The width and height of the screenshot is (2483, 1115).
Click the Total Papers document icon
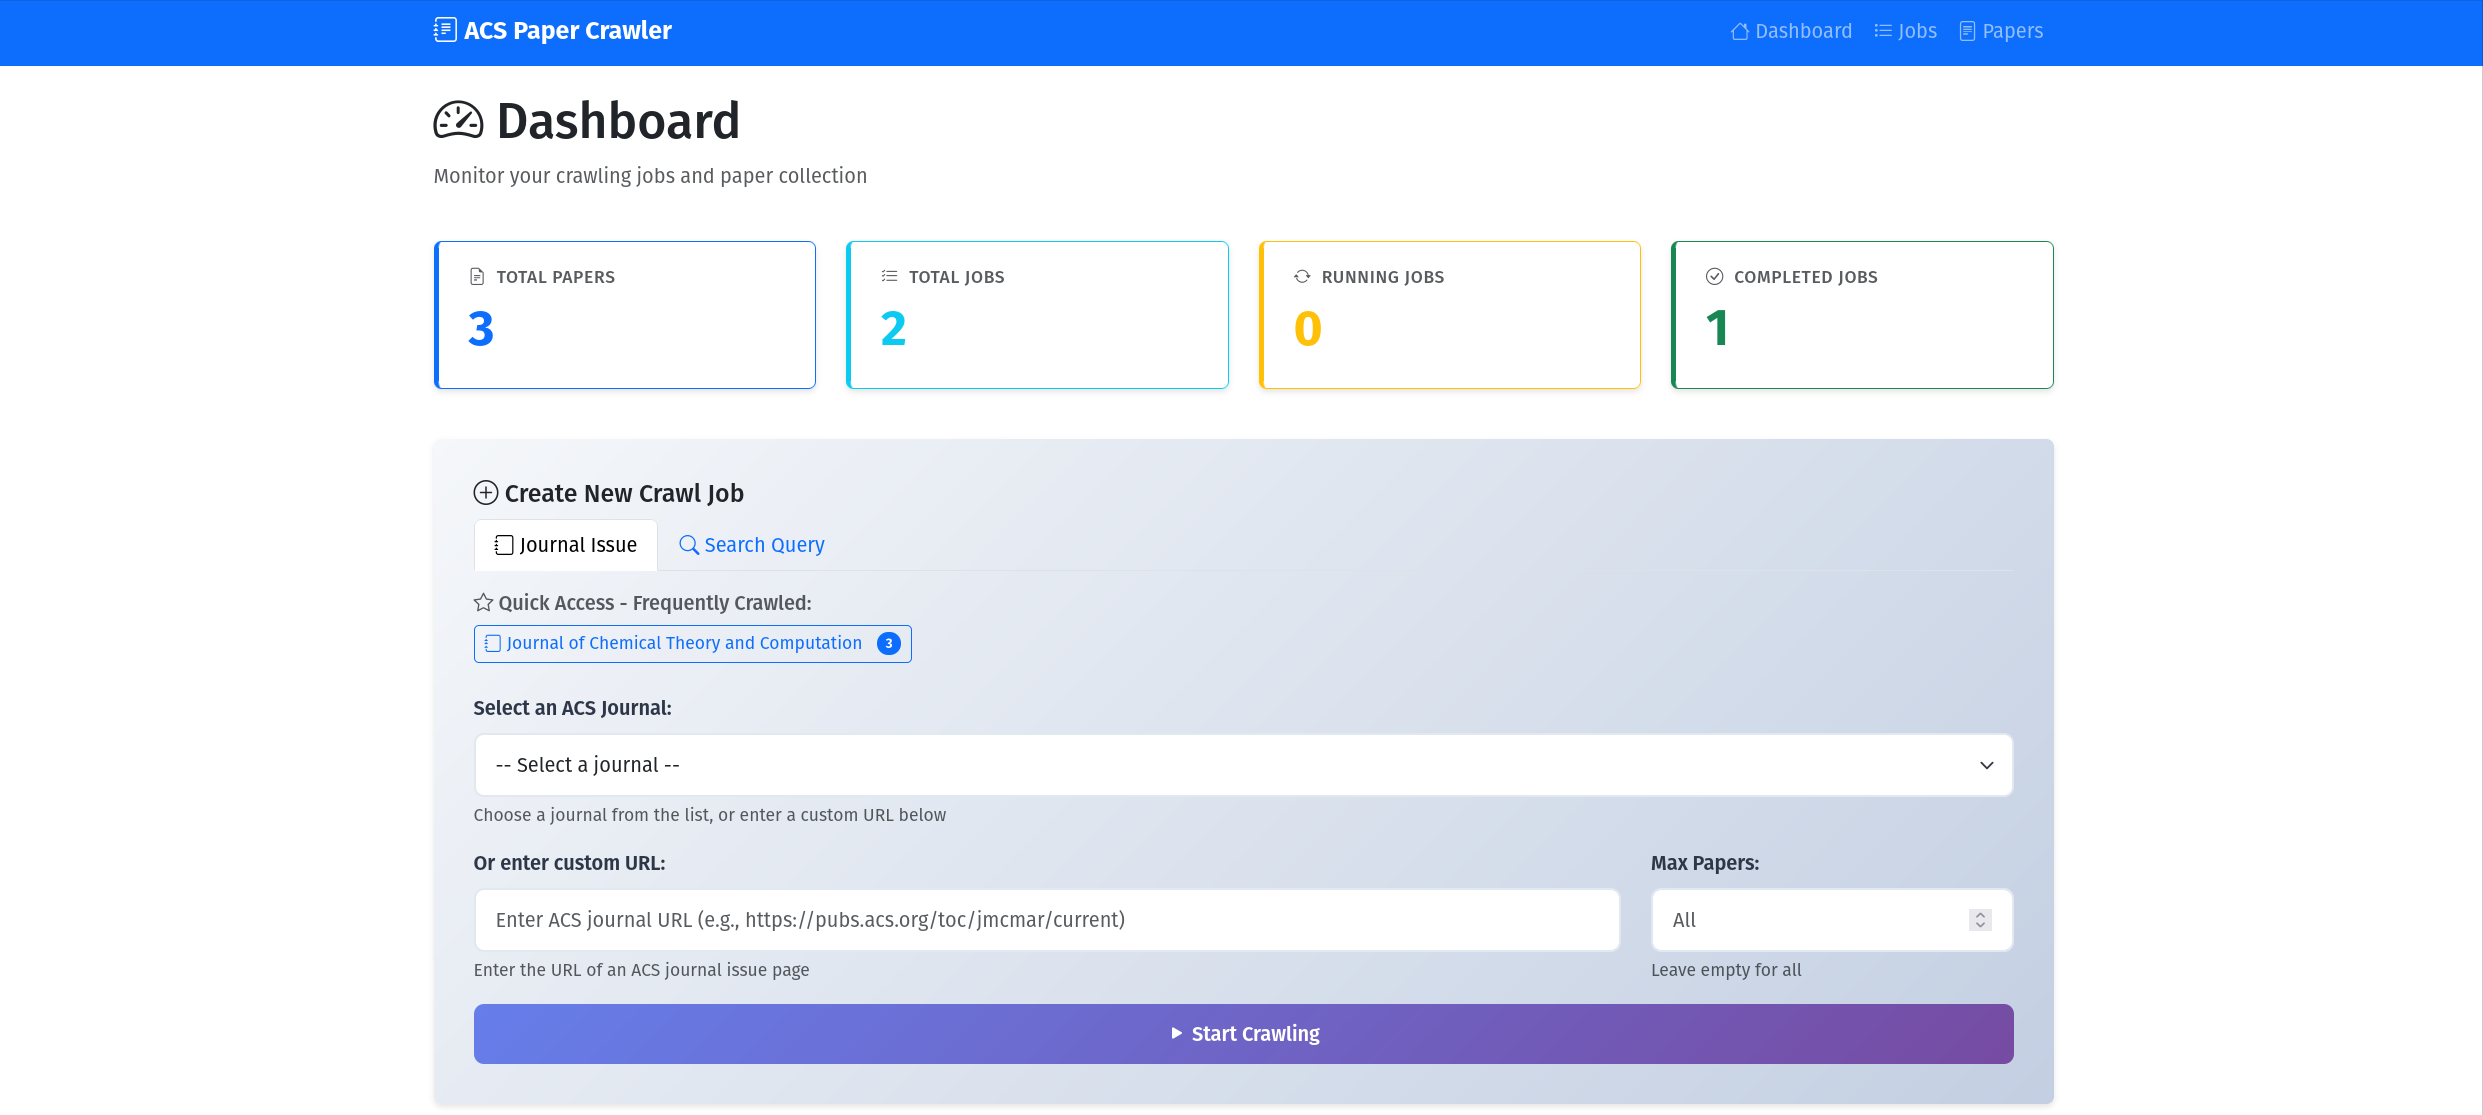click(477, 277)
